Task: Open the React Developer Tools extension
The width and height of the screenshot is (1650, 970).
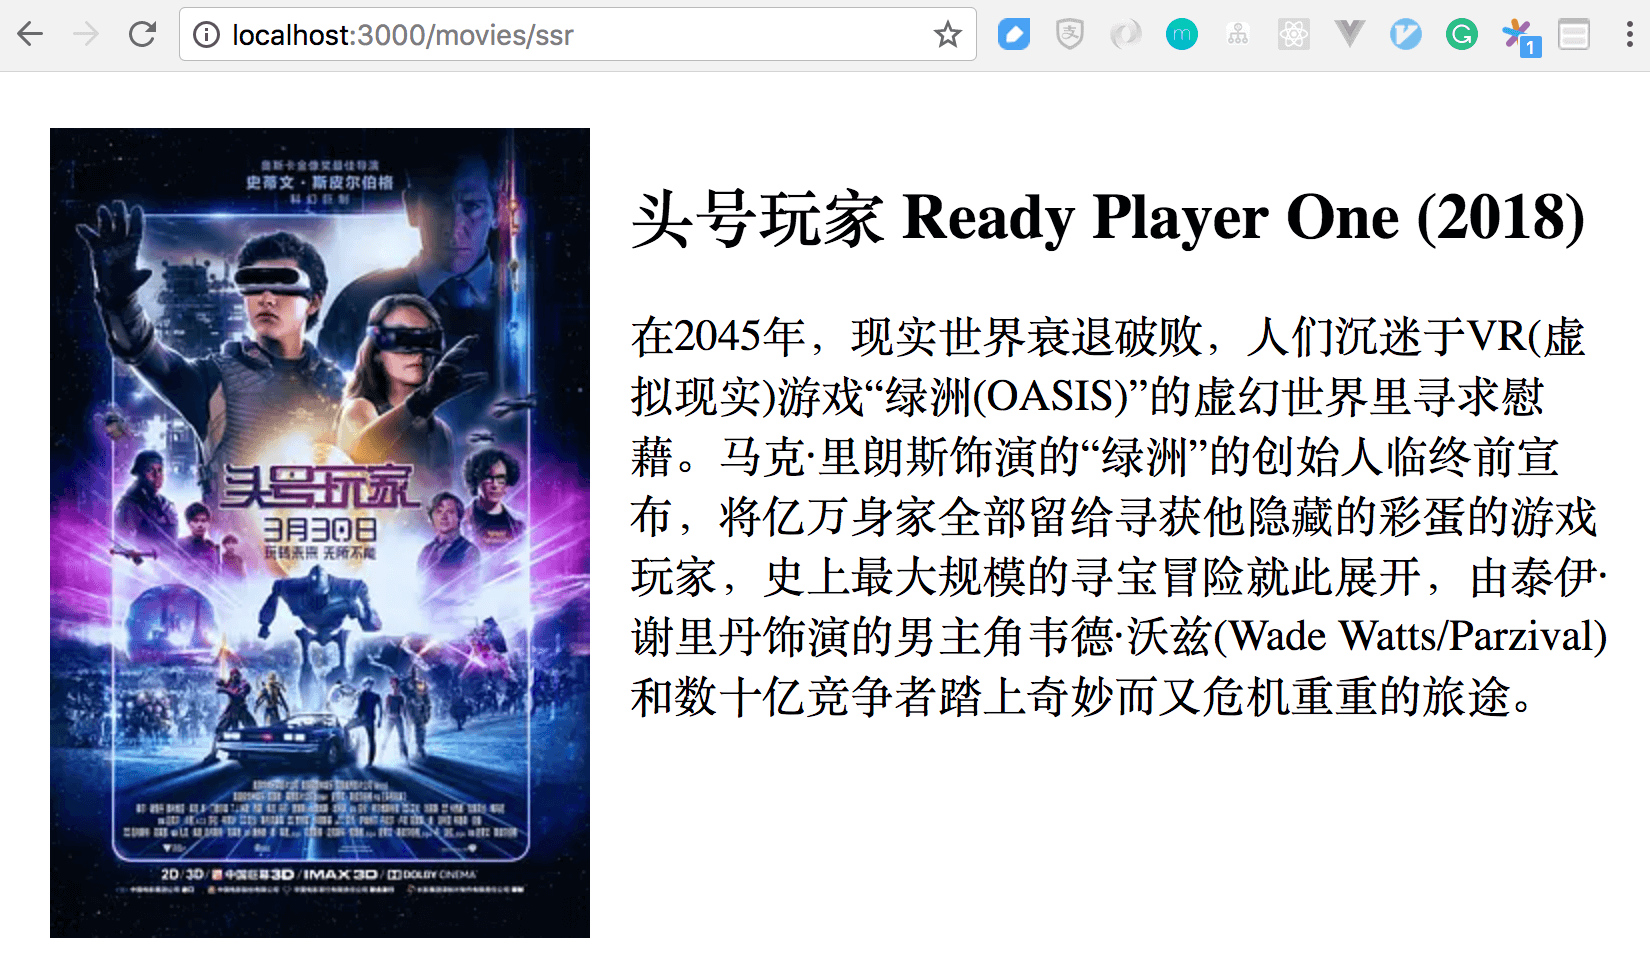Action: 1294,35
